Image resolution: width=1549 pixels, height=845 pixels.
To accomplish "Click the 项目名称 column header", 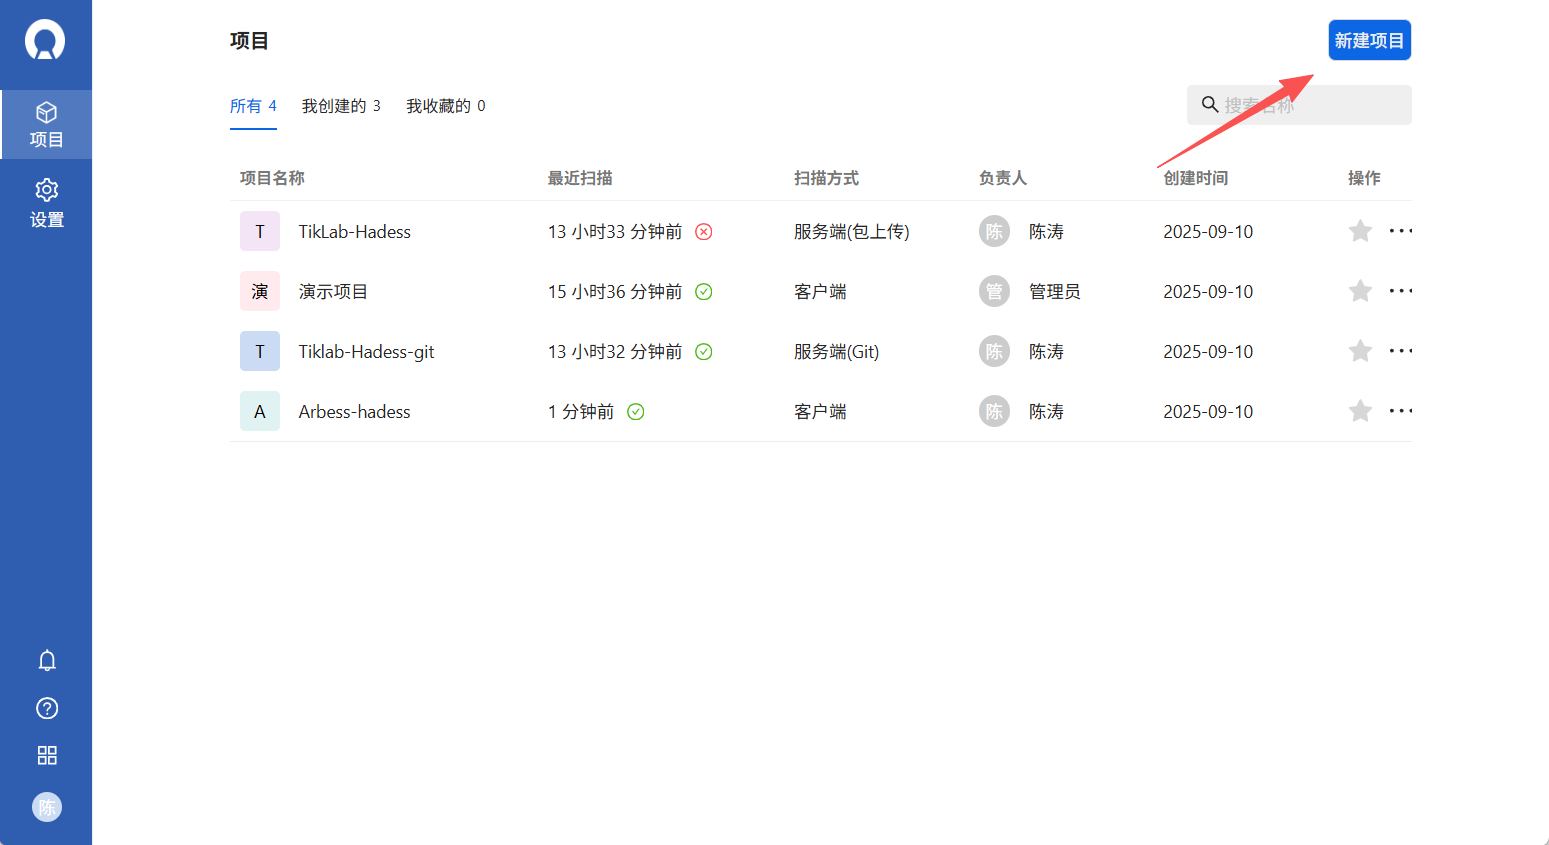I will click(x=272, y=178).
